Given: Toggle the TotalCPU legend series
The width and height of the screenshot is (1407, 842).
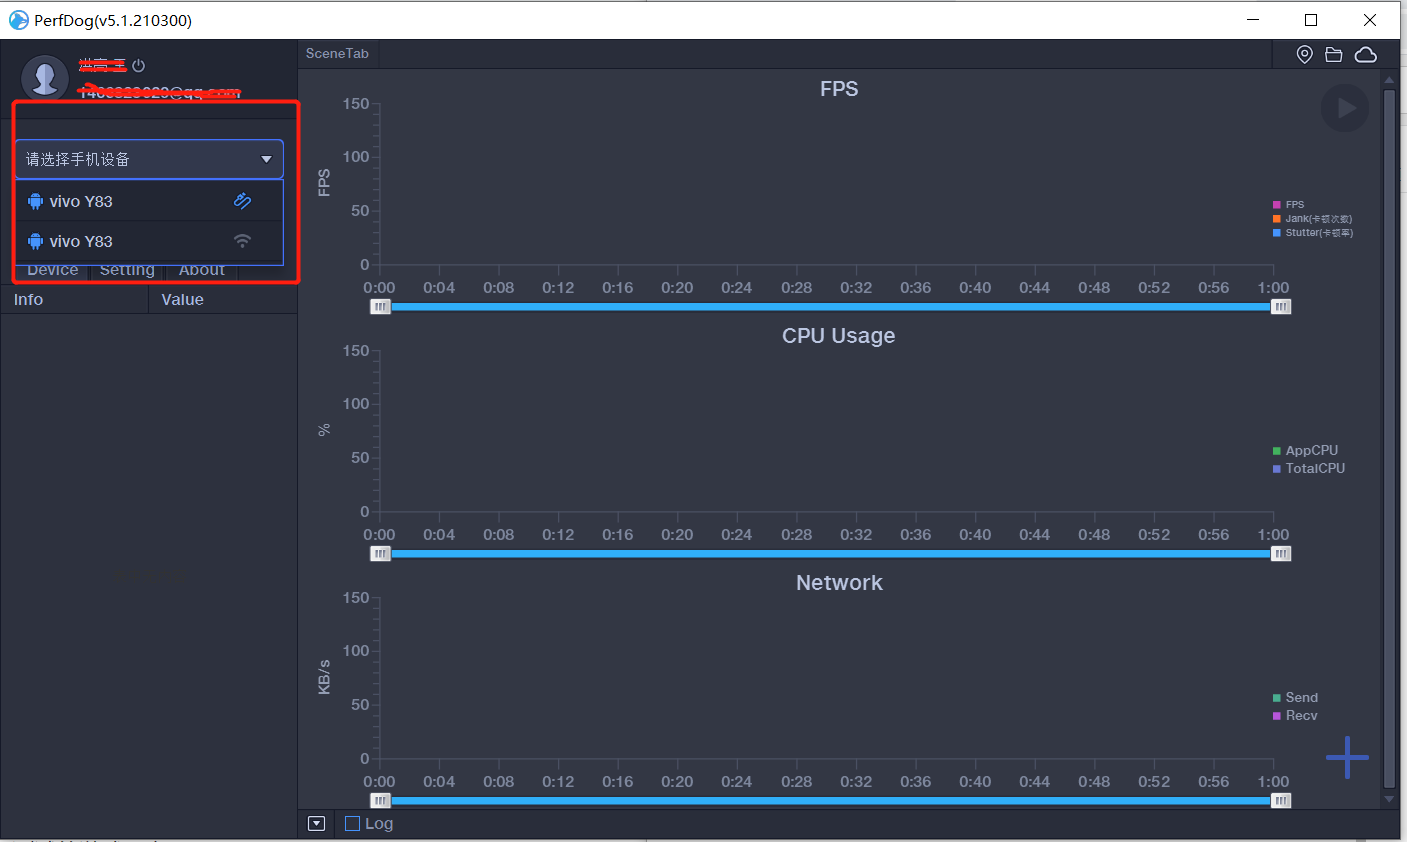Looking at the screenshot, I should pos(1309,468).
